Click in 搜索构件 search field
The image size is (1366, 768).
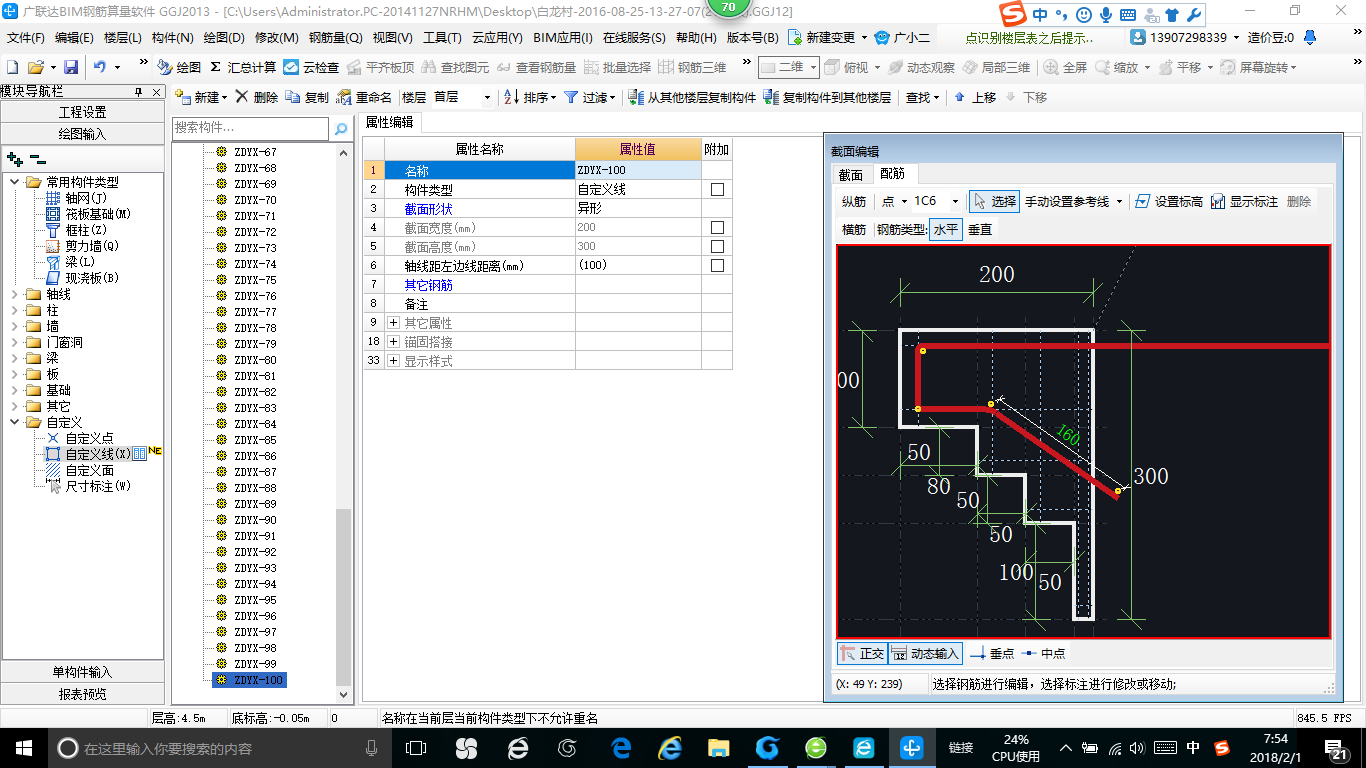point(250,128)
